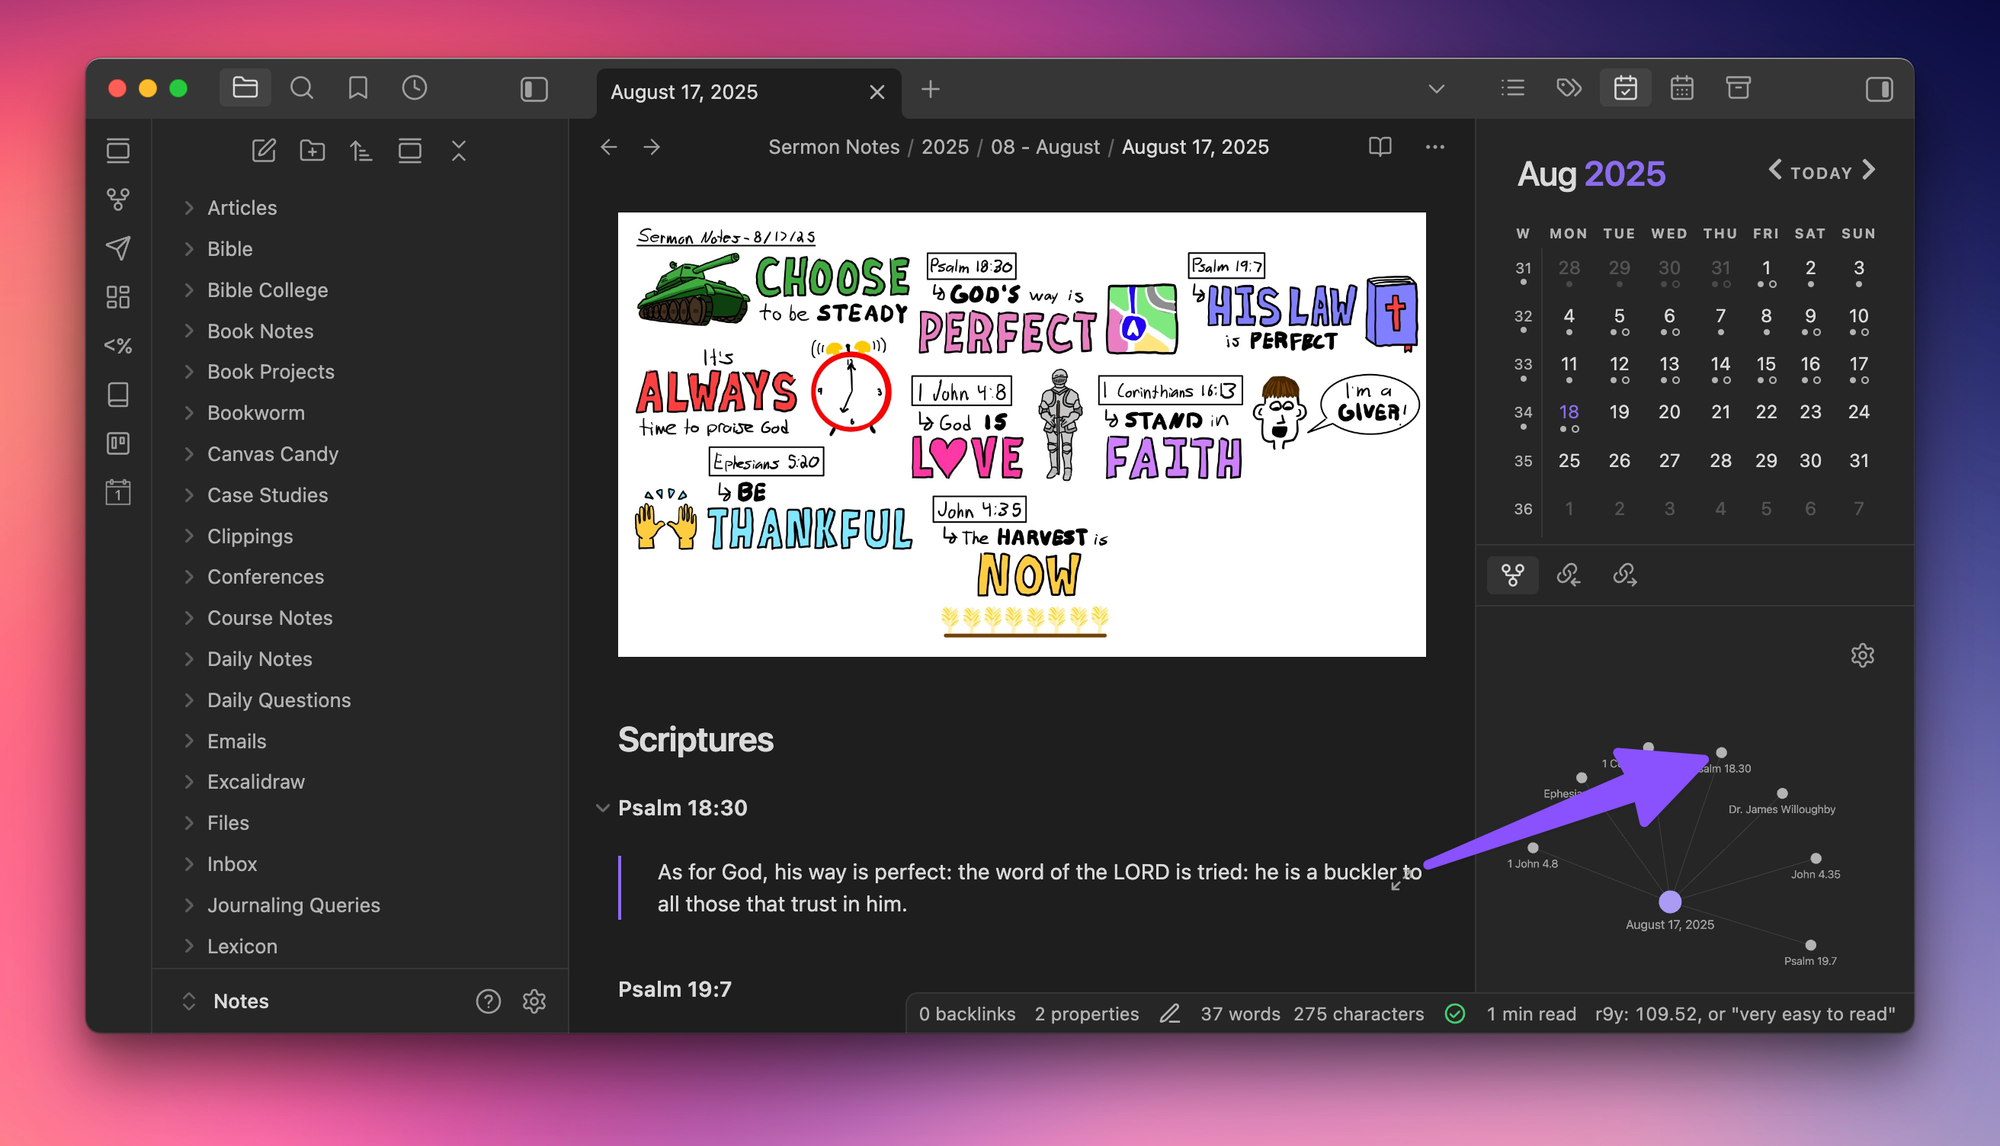Open the tags pane icon

tap(1569, 88)
